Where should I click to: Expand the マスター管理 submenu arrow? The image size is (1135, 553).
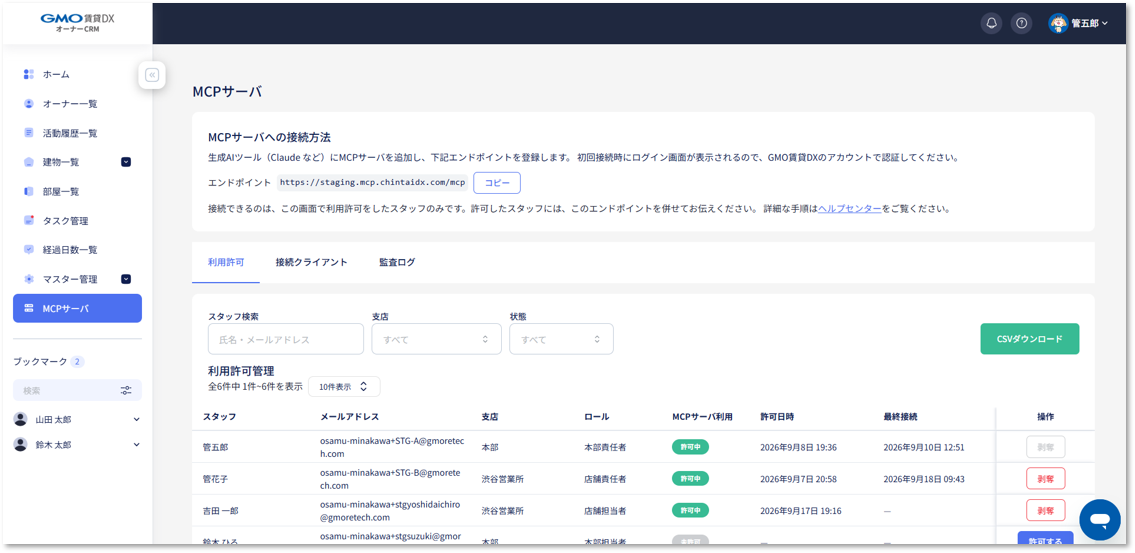coord(126,279)
